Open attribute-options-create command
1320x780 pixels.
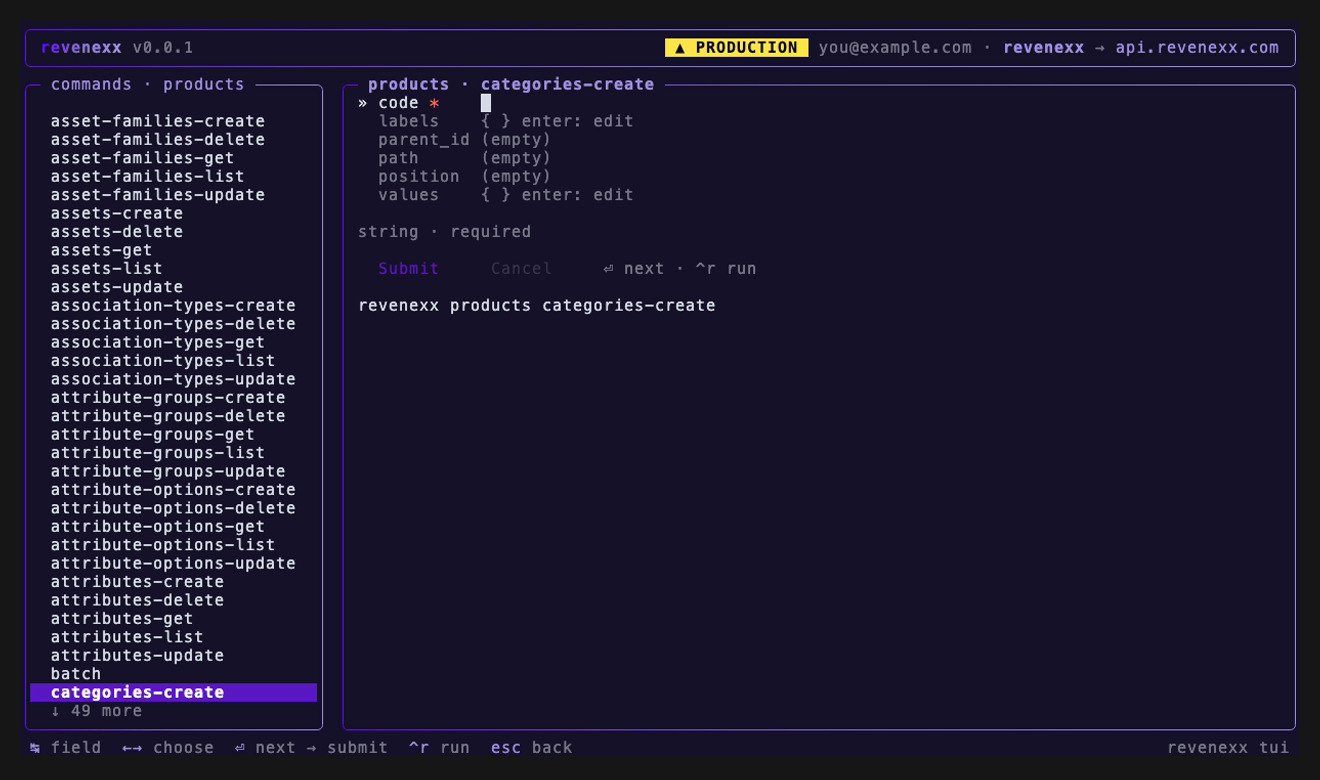pos(173,489)
